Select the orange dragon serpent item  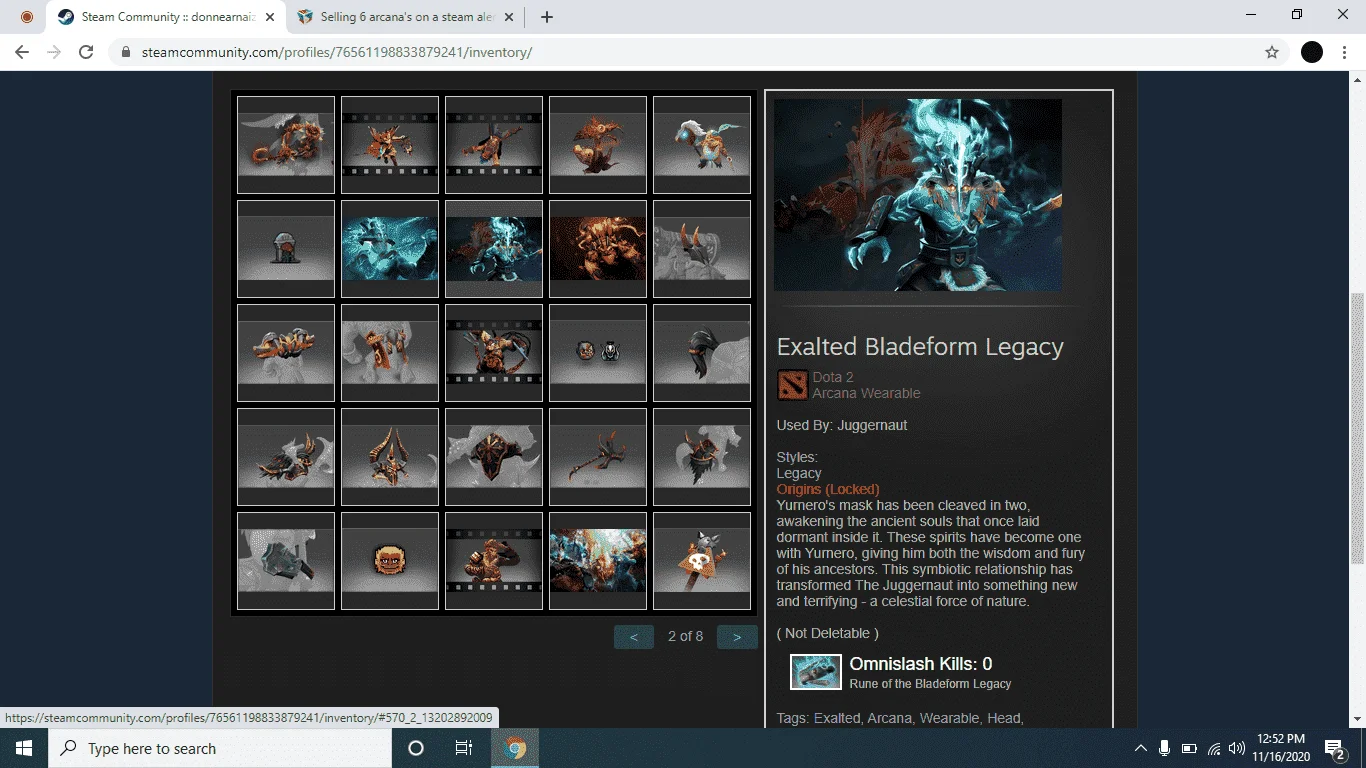pos(286,145)
